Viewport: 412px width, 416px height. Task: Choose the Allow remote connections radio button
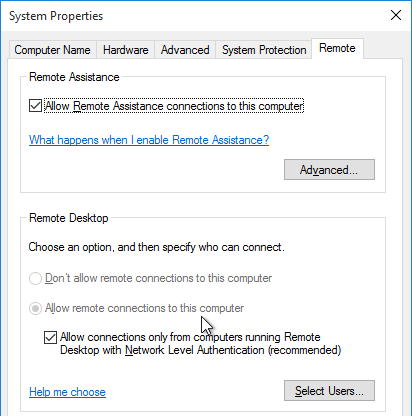pos(35,308)
